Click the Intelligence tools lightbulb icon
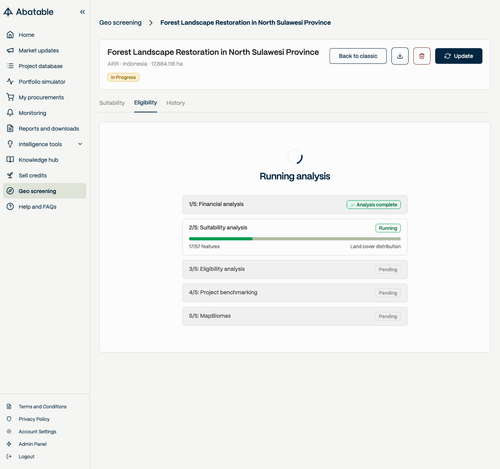 pos(10,144)
